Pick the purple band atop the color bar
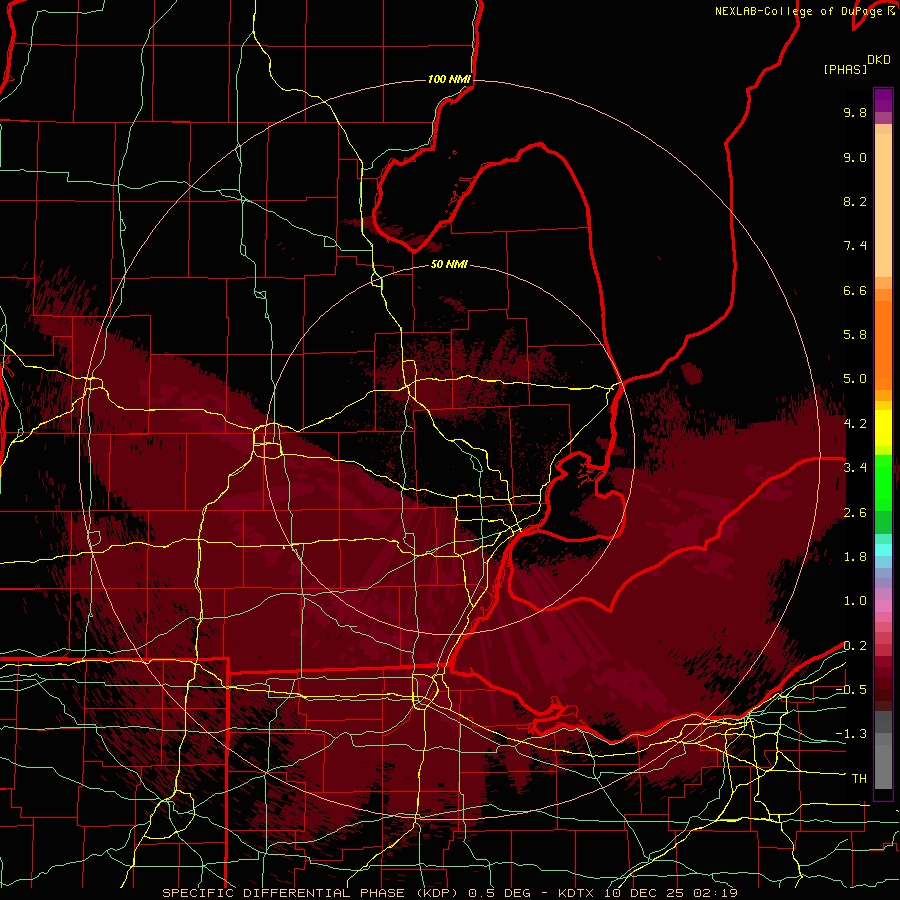Viewport: 900px width, 900px height. [883, 100]
